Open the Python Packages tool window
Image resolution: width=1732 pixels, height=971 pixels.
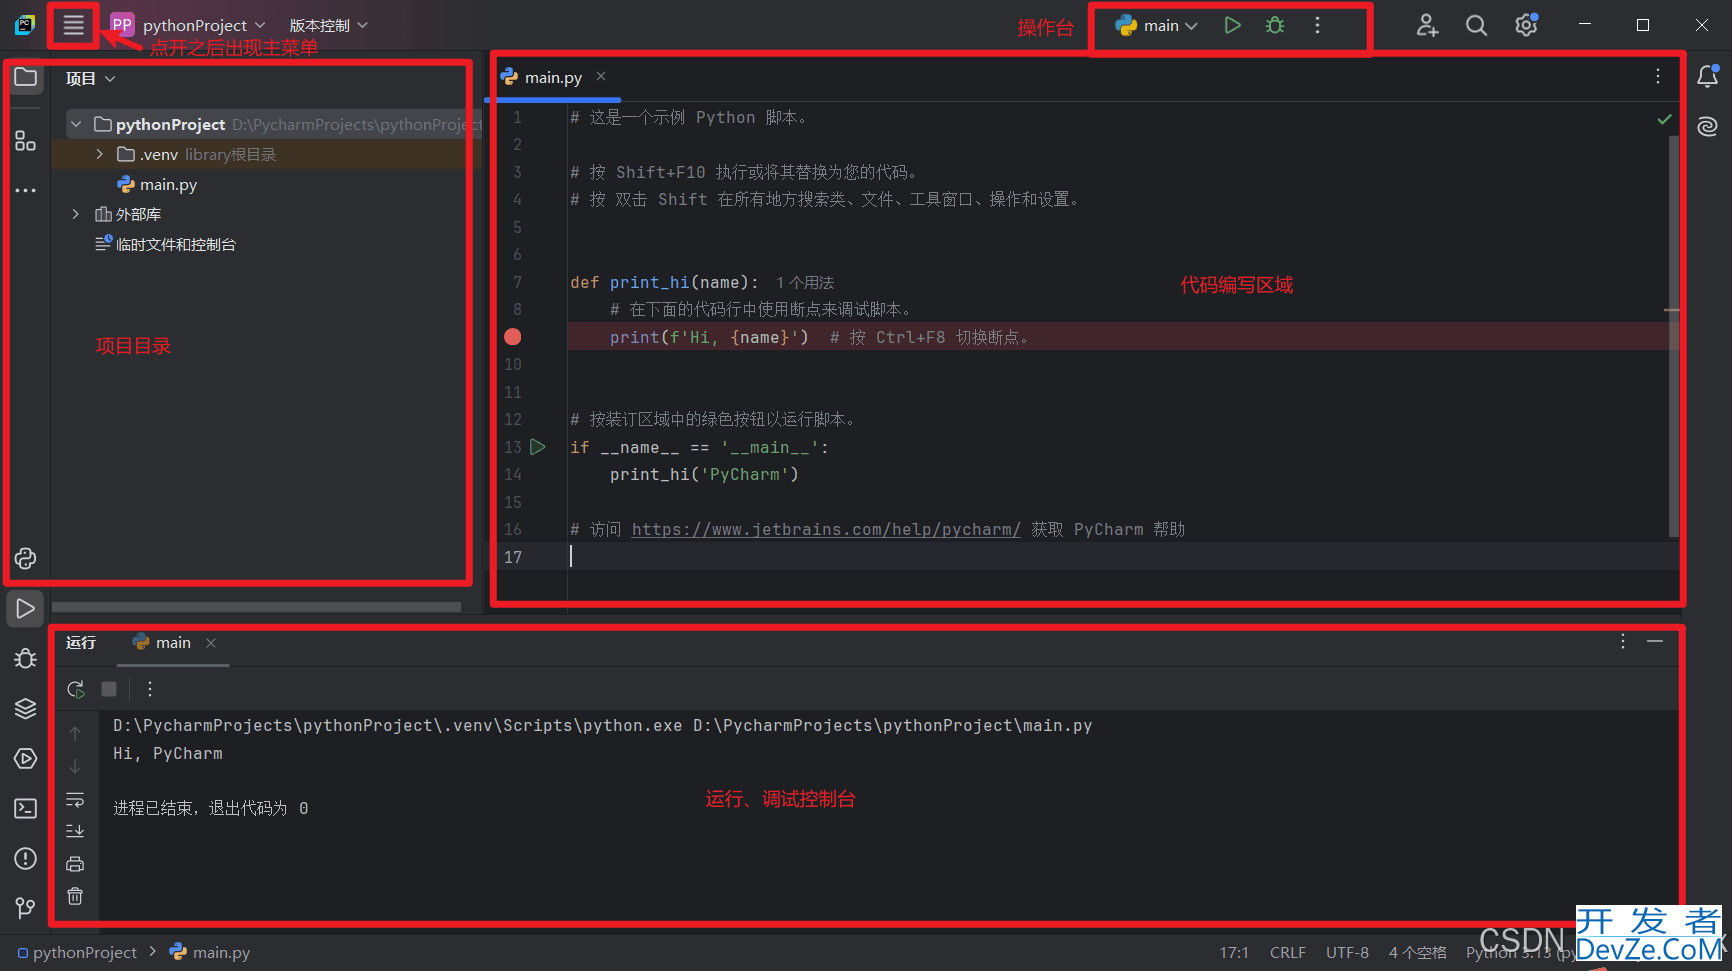pos(26,558)
